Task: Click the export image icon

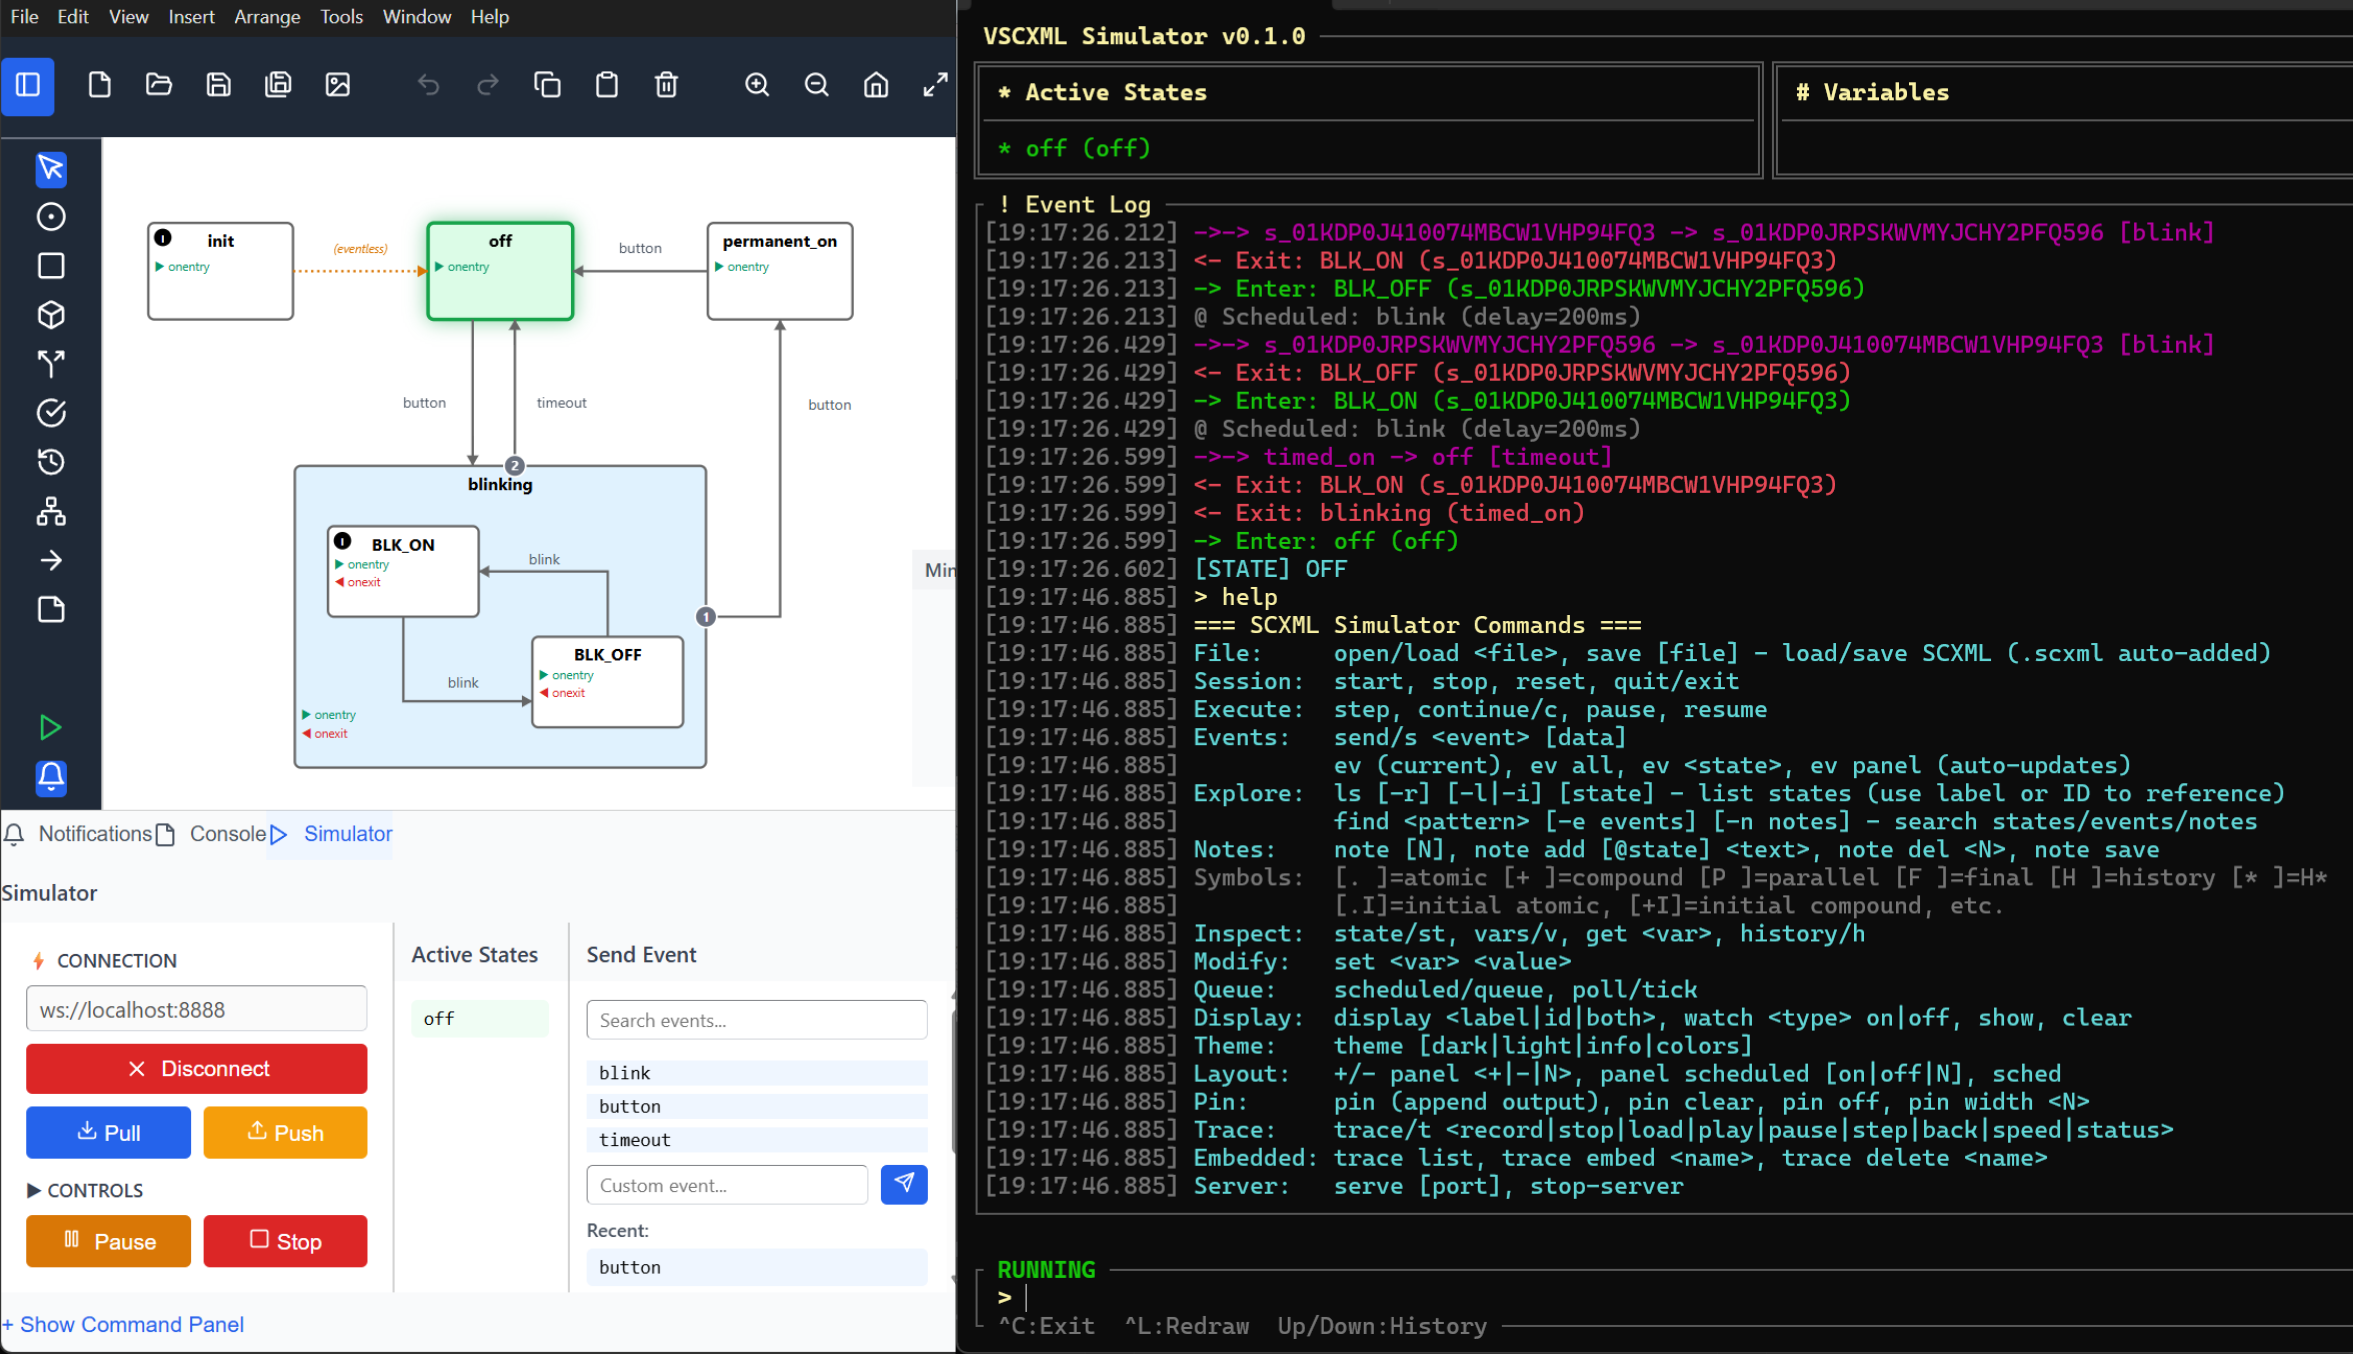Action: (x=338, y=85)
